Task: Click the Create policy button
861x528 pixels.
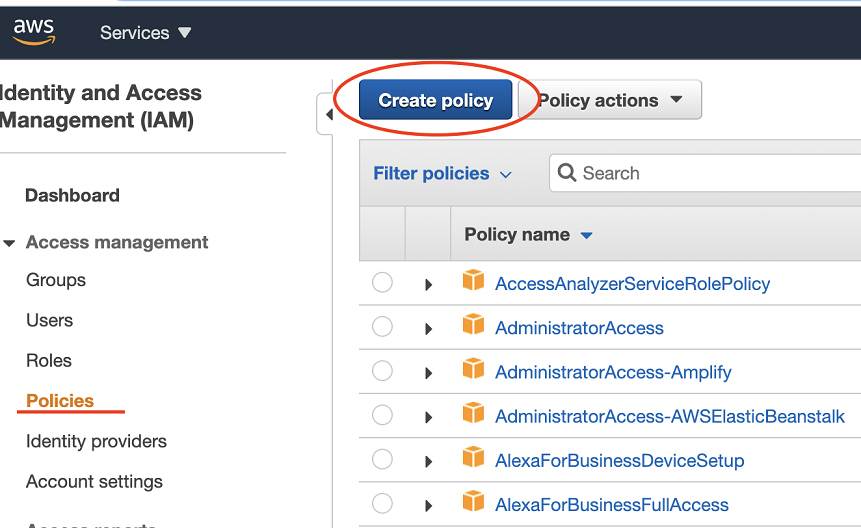Action: coord(435,100)
